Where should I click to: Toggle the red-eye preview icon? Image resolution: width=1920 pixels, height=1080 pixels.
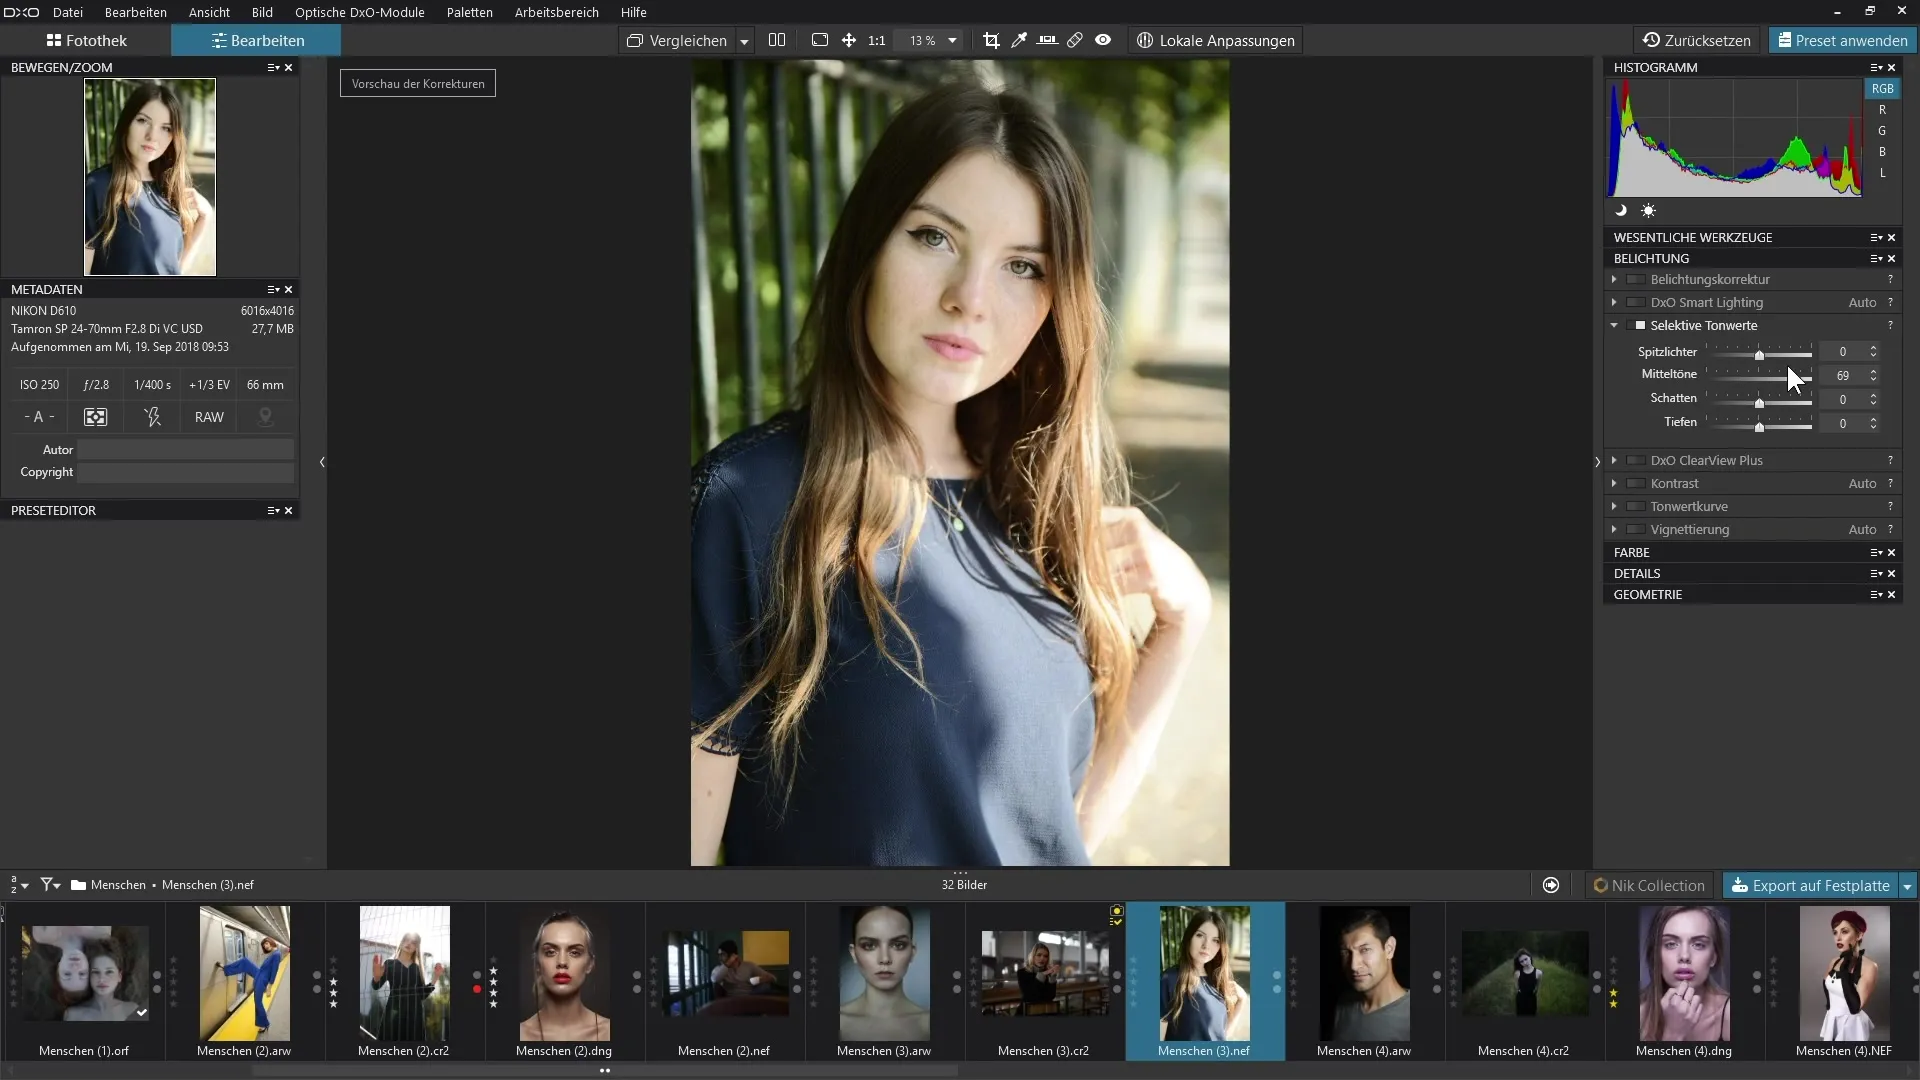(1103, 40)
